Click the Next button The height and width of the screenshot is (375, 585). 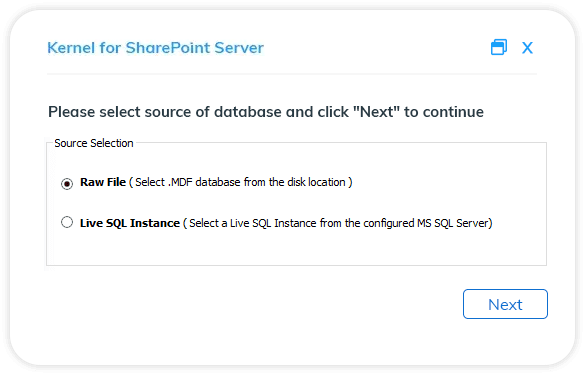pos(505,304)
